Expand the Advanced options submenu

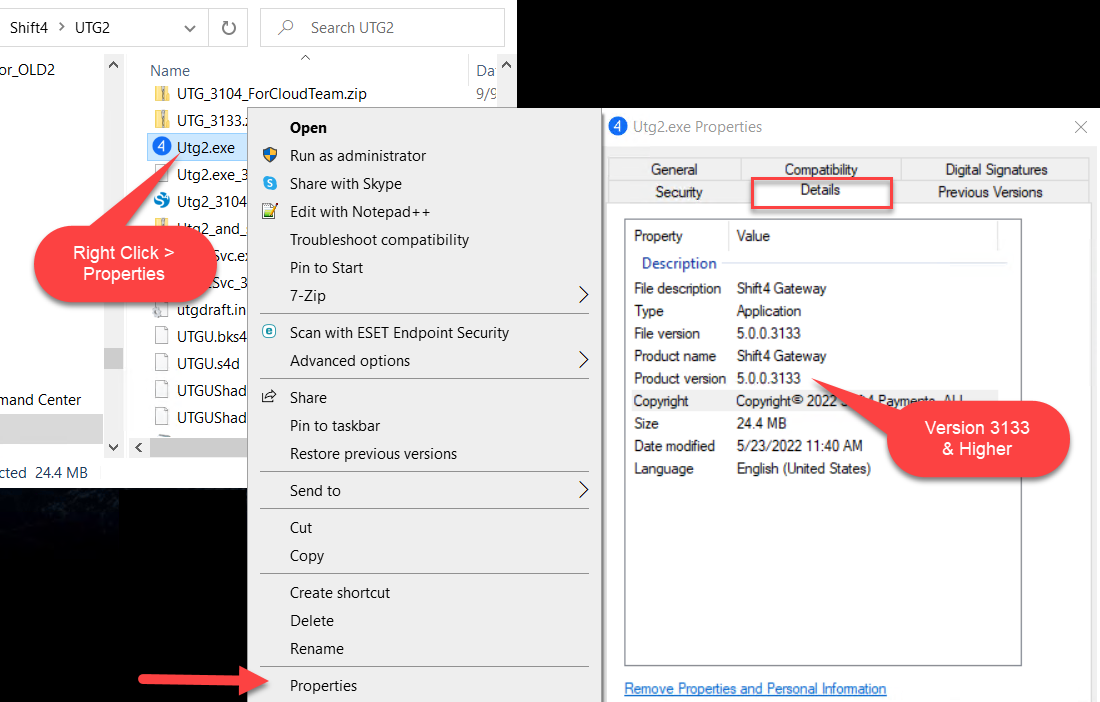583,360
